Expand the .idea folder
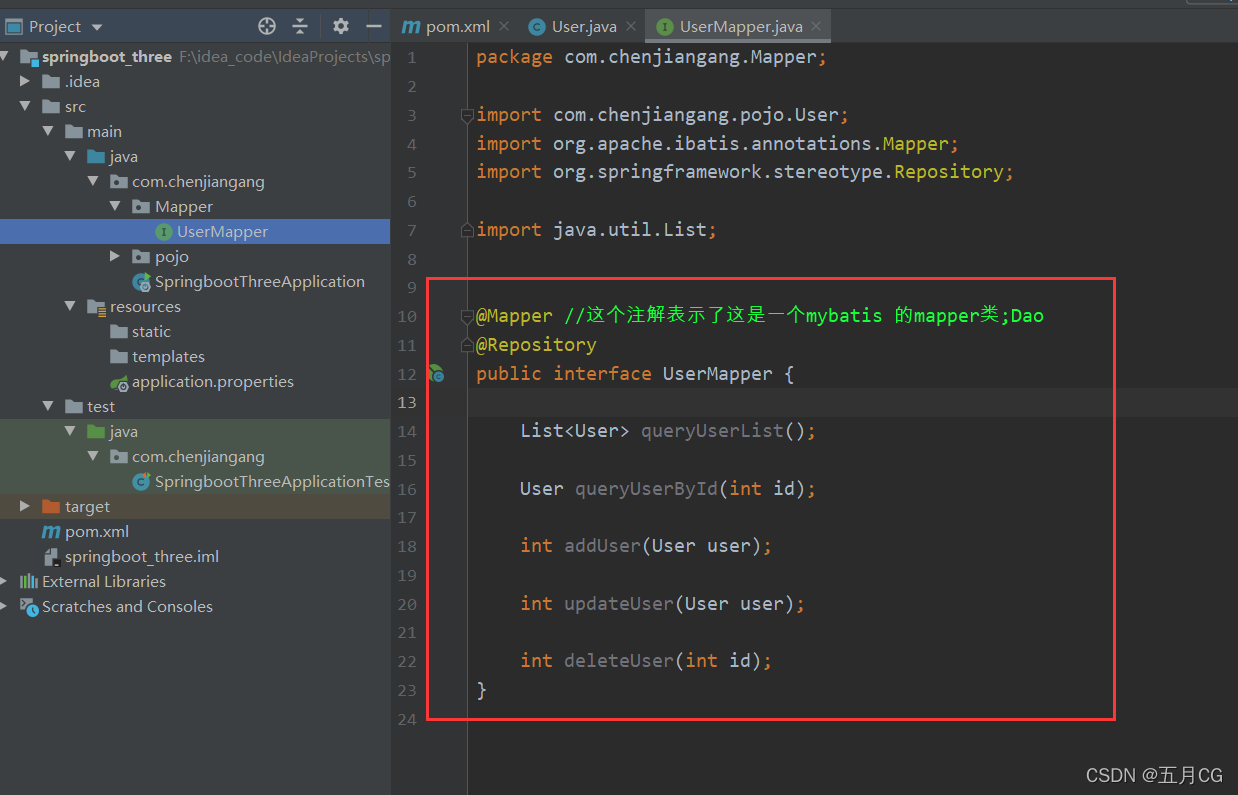This screenshot has width=1238, height=795. [26, 82]
